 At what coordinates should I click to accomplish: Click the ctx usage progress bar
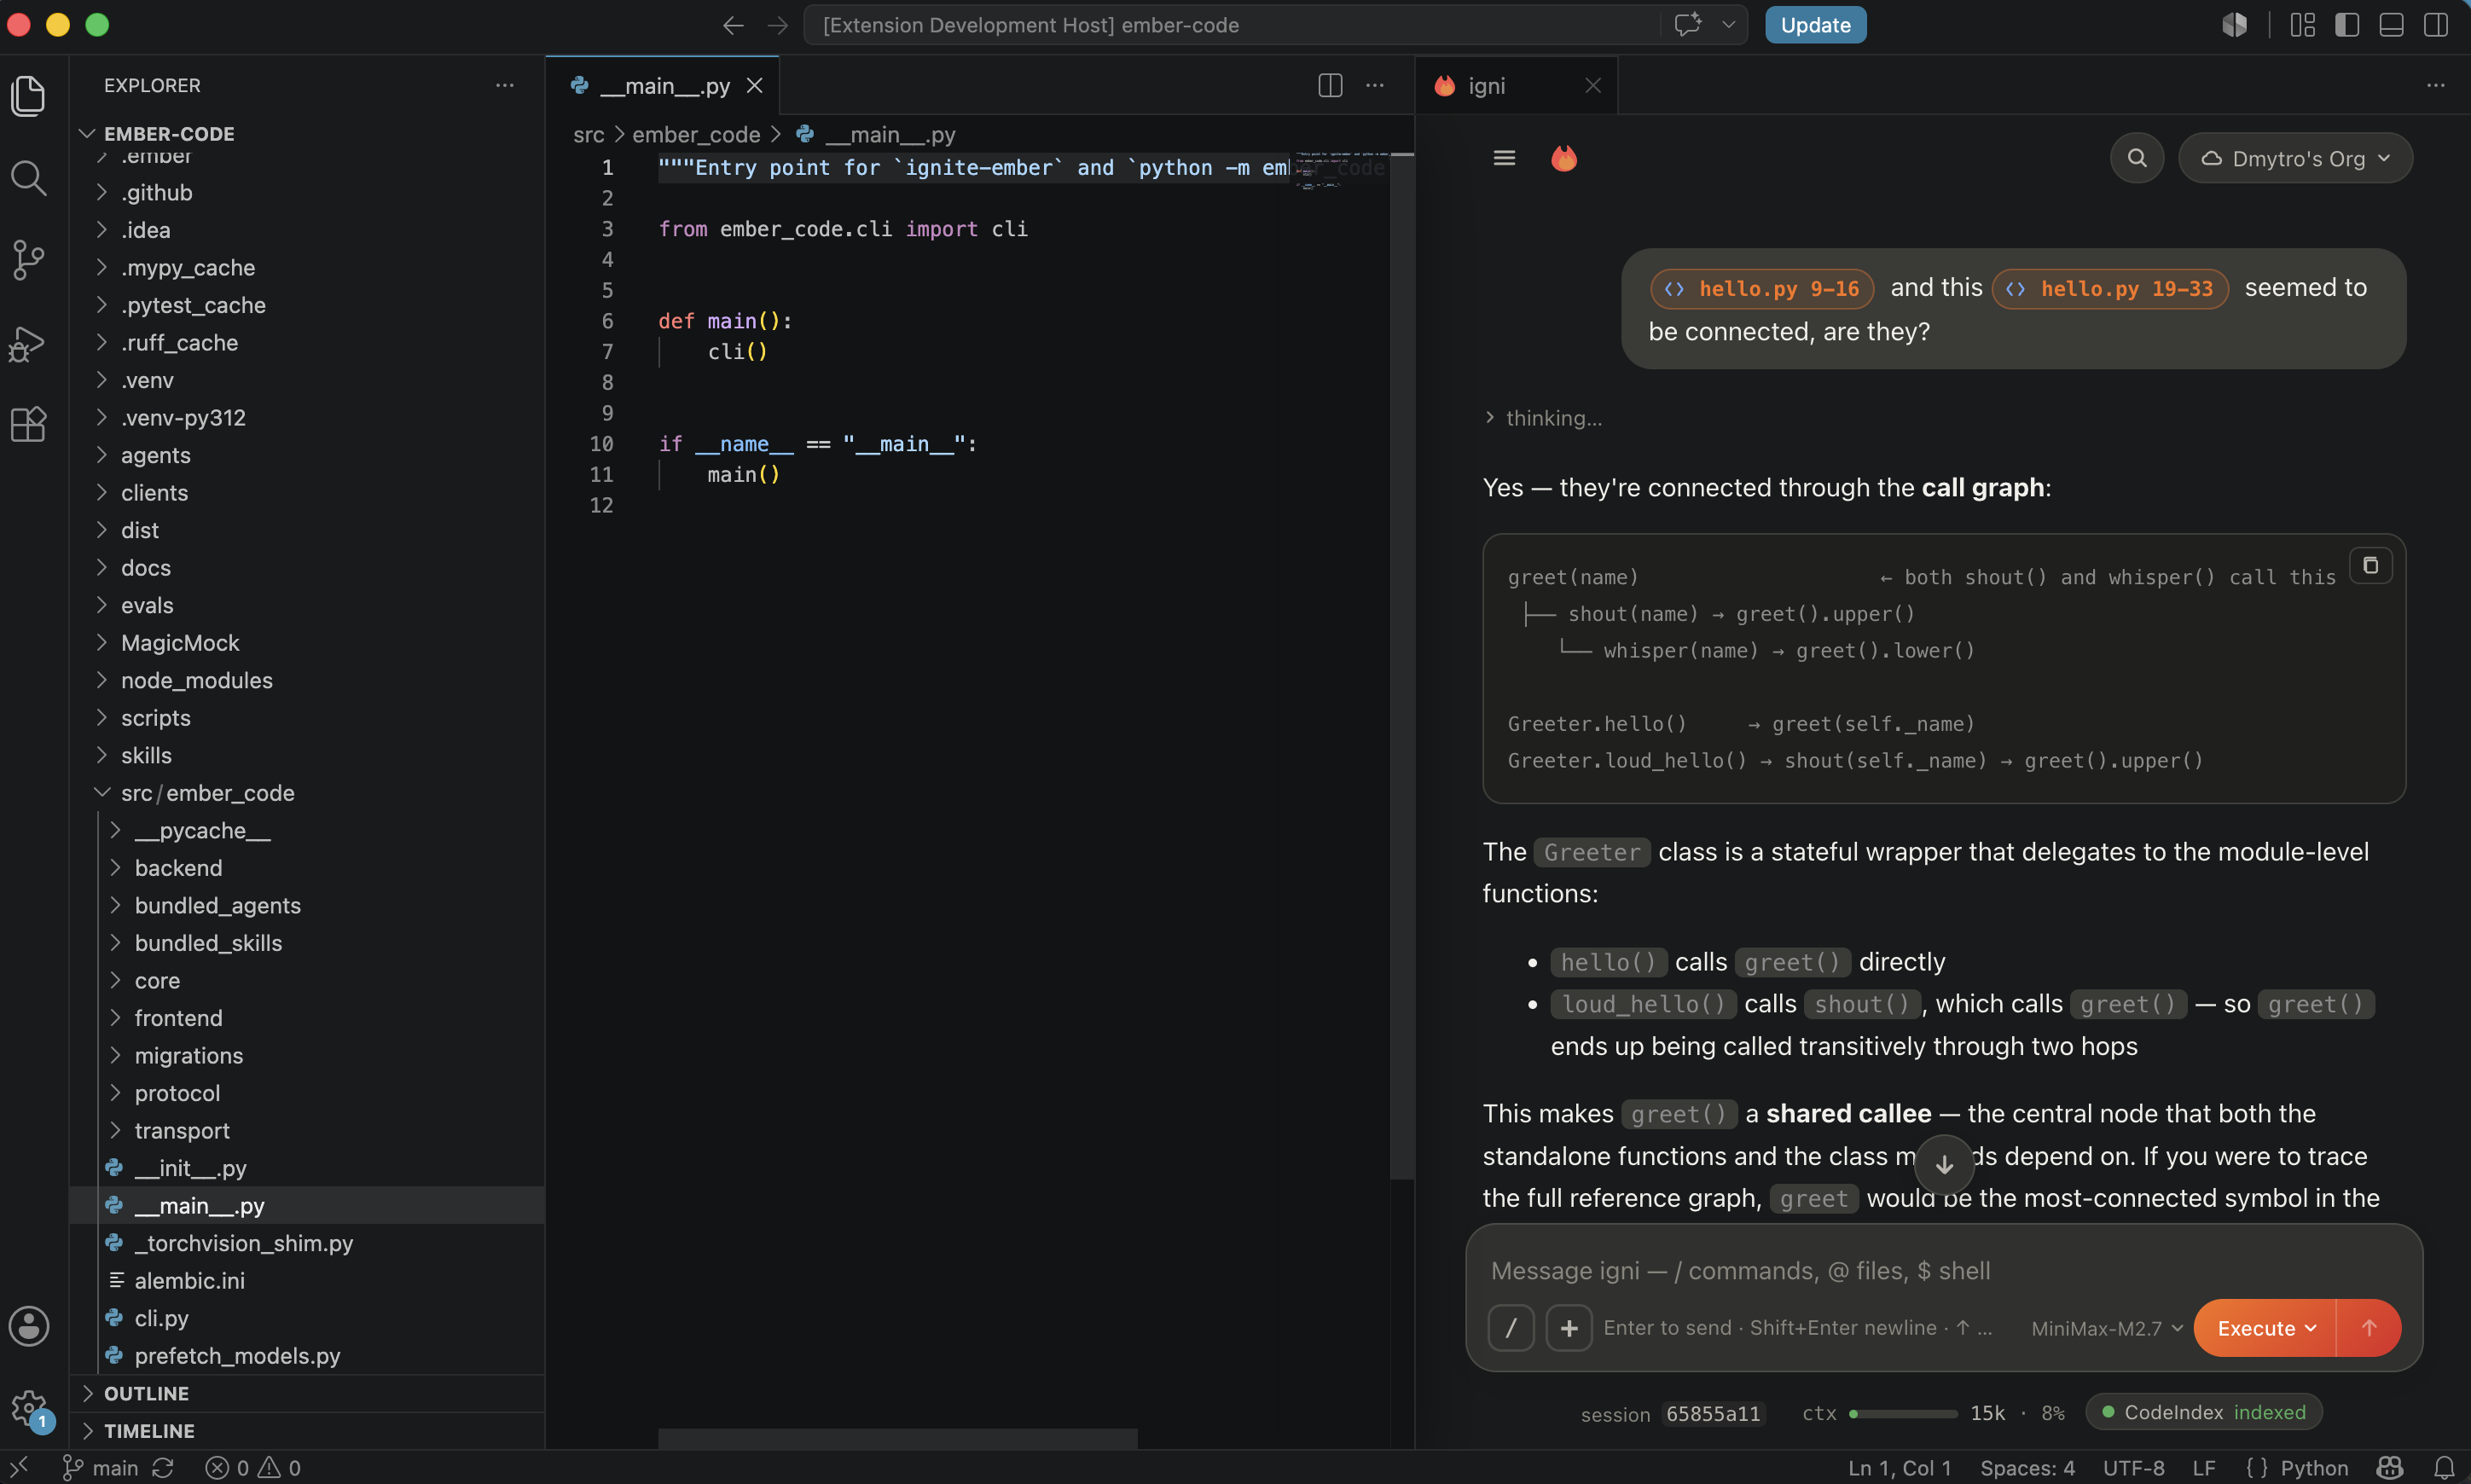click(x=1903, y=1413)
